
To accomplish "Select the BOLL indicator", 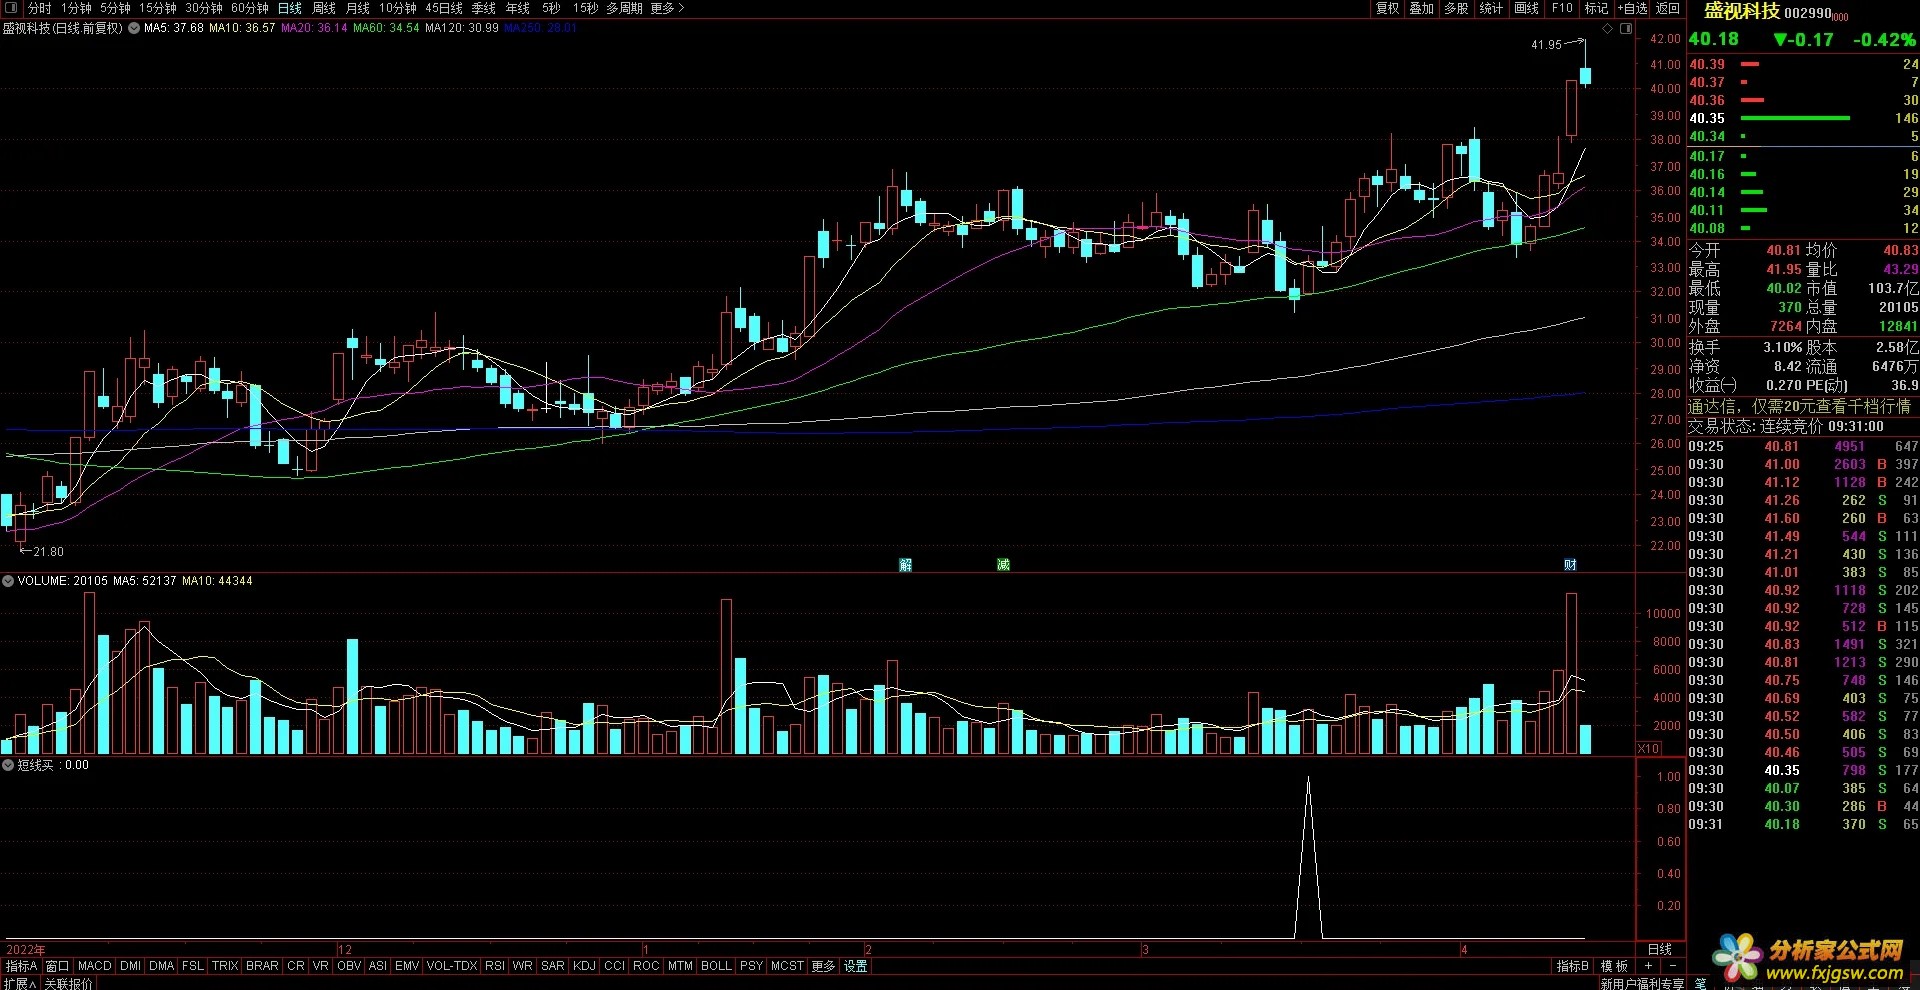I will pyautogui.click(x=716, y=966).
